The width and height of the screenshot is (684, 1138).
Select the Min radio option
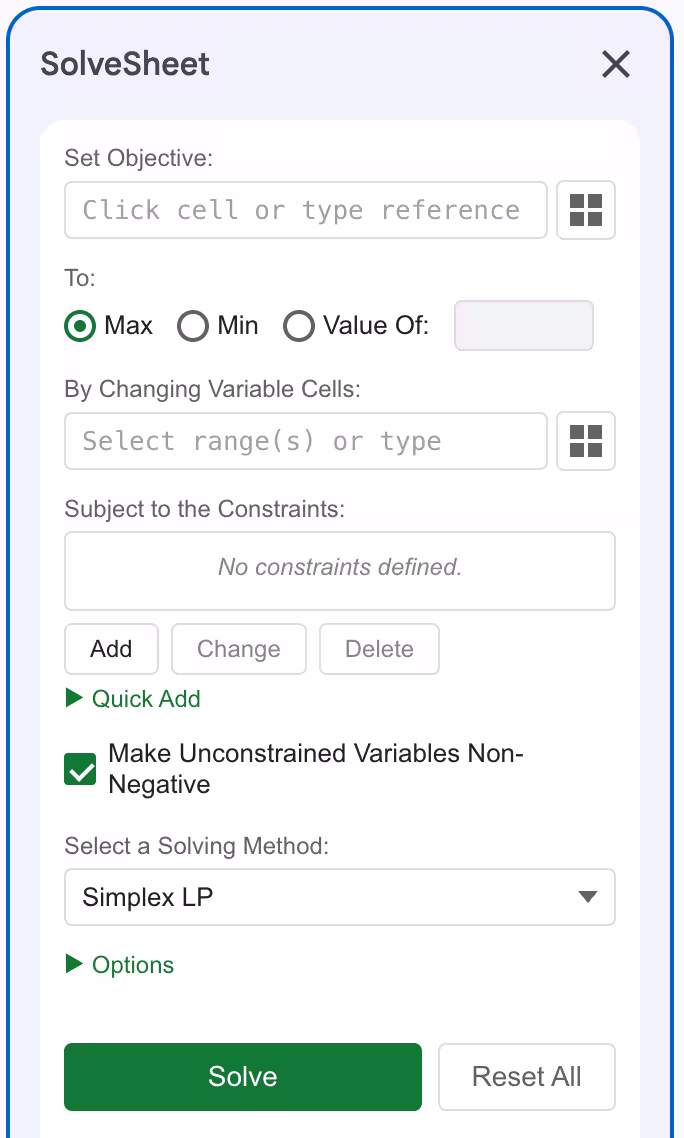pos(193,326)
